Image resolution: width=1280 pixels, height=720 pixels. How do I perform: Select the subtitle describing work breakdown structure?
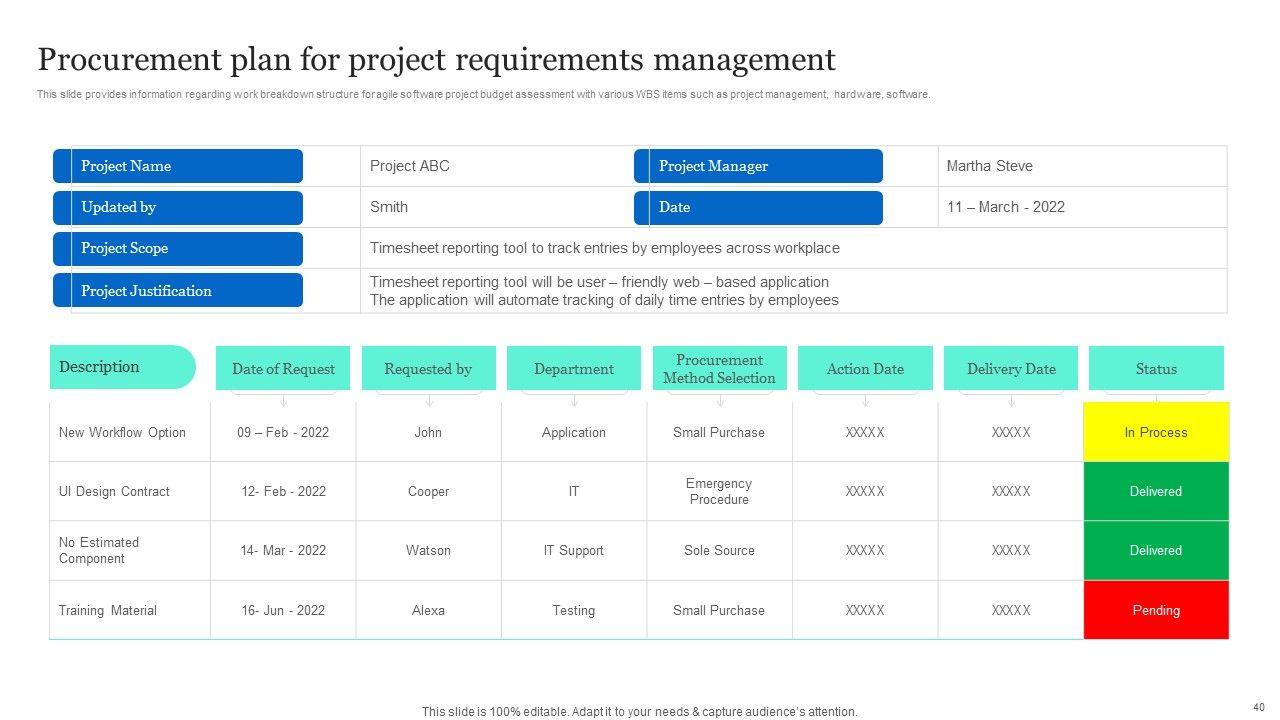pos(484,95)
